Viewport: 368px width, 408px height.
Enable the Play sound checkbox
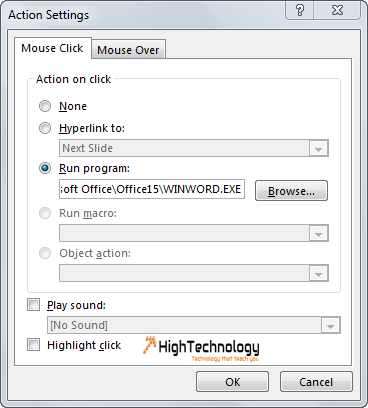coord(33,305)
